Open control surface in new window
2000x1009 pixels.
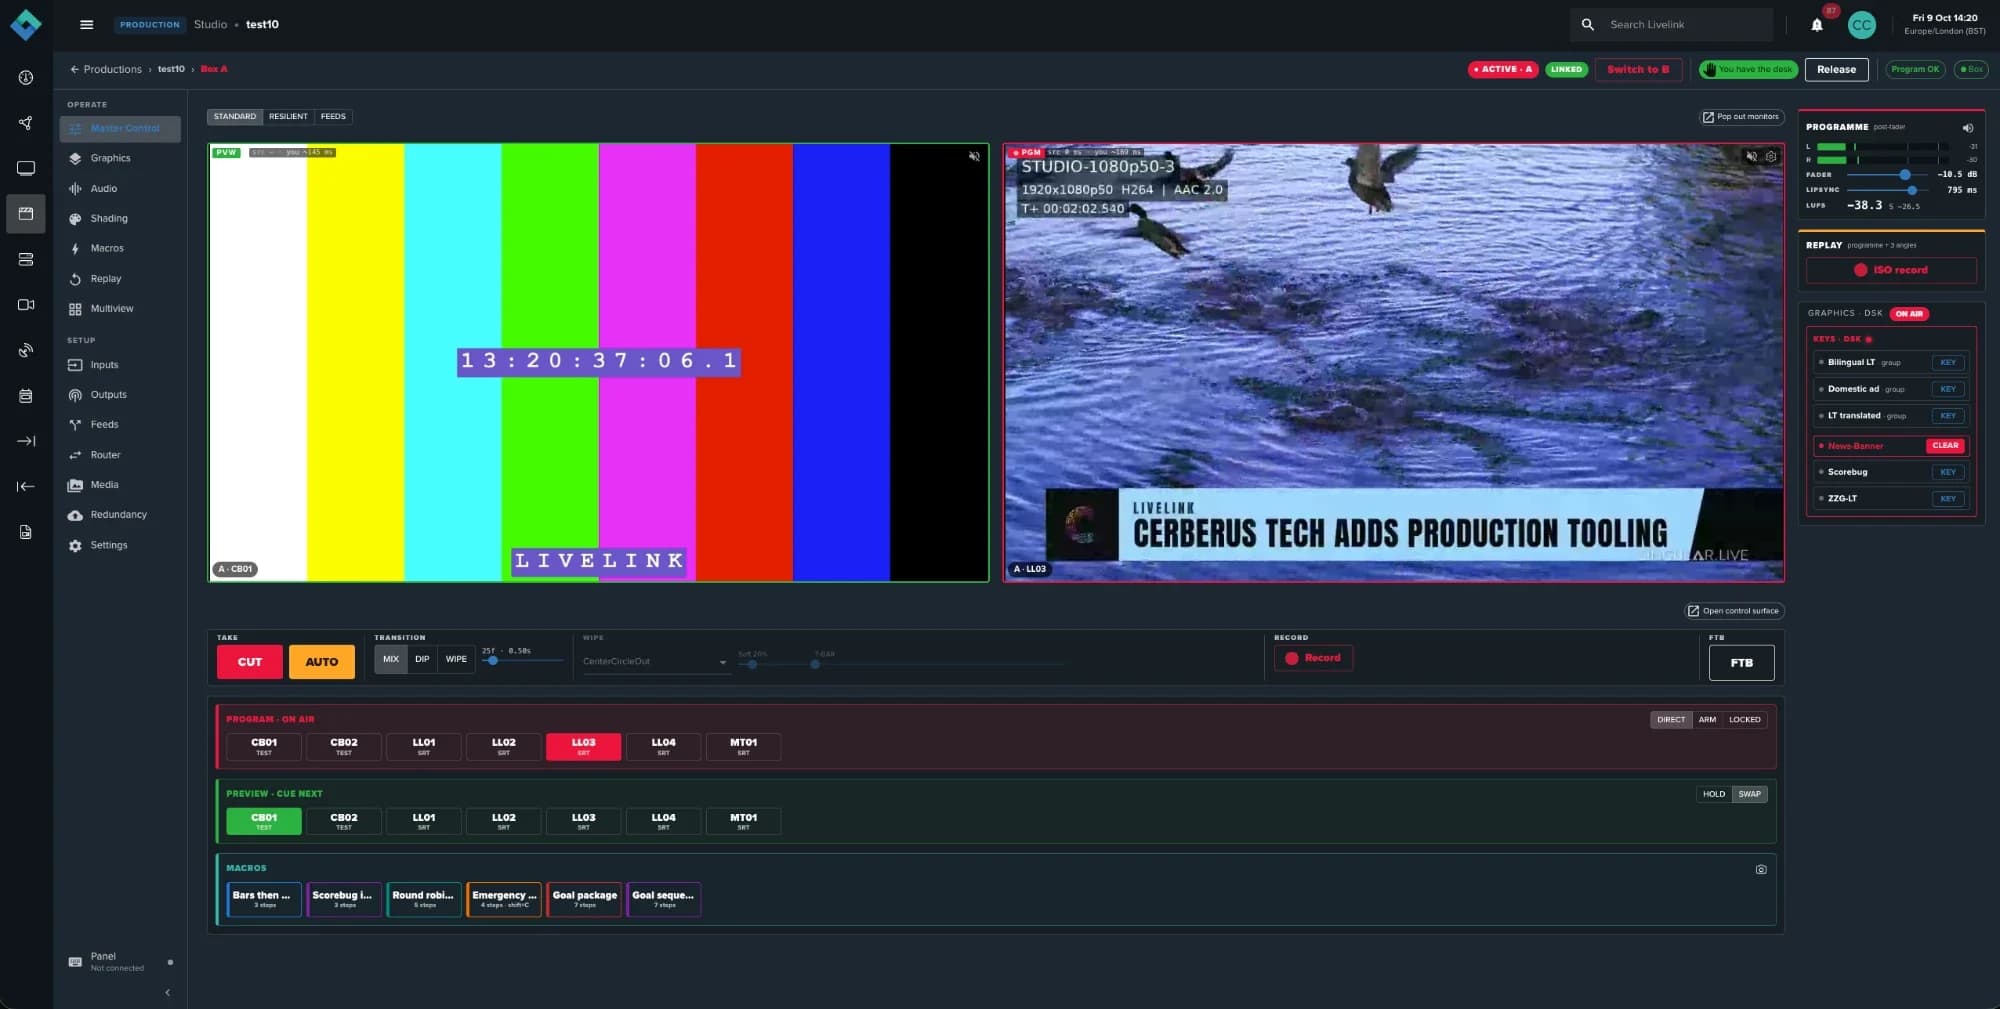(1735, 611)
